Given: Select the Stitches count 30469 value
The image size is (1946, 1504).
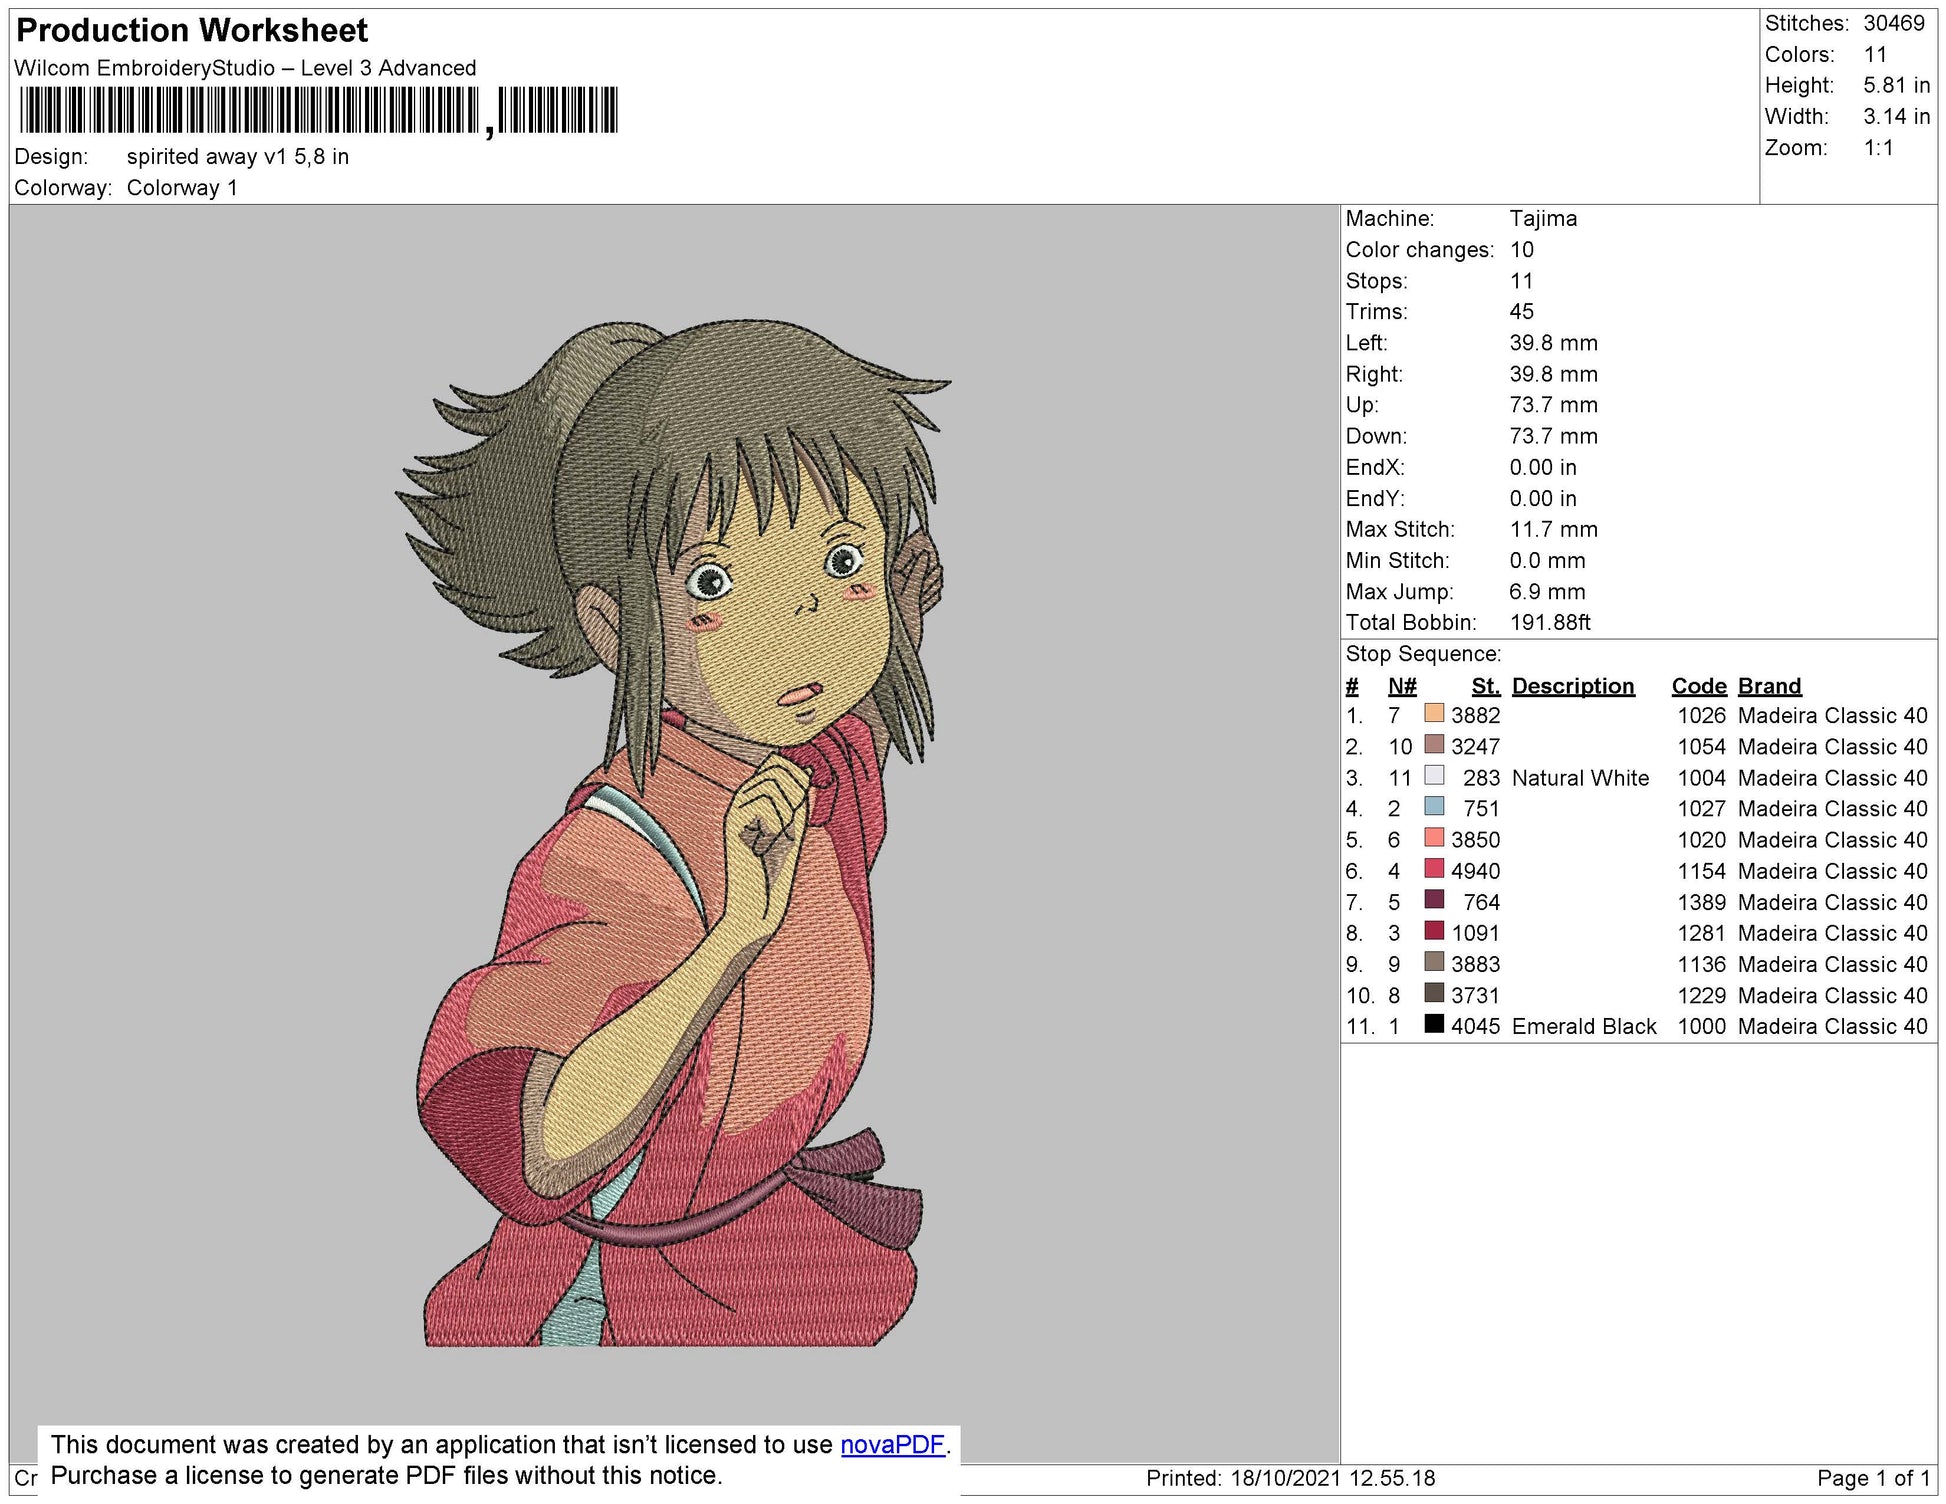Looking at the screenshot, I should pos(1894,23).
